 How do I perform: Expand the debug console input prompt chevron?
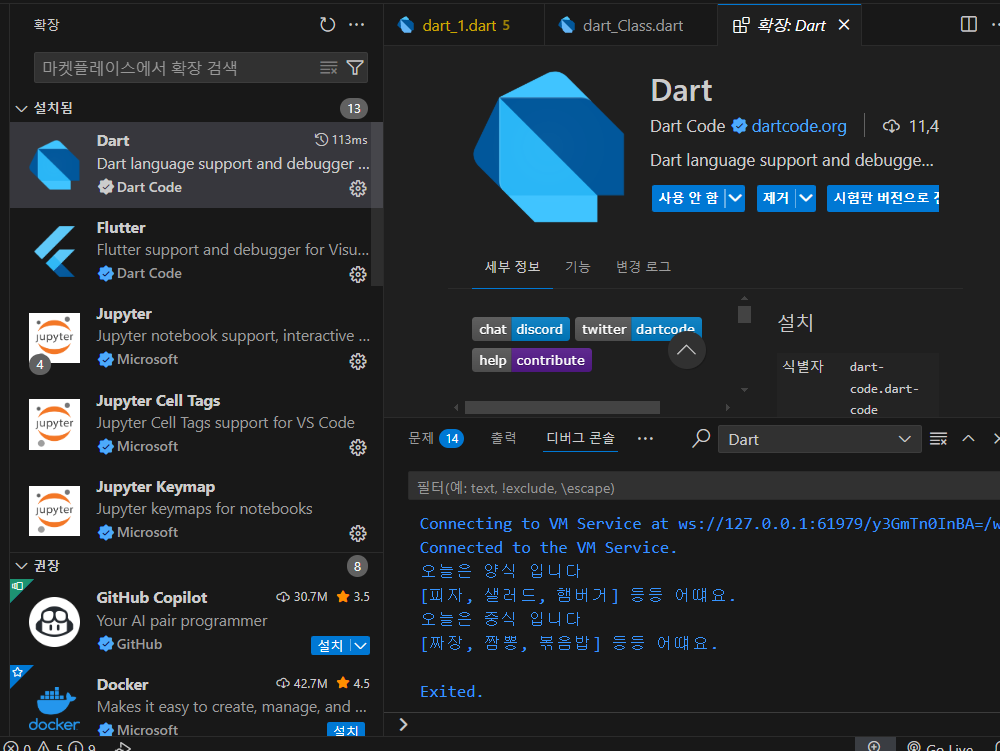403,724
